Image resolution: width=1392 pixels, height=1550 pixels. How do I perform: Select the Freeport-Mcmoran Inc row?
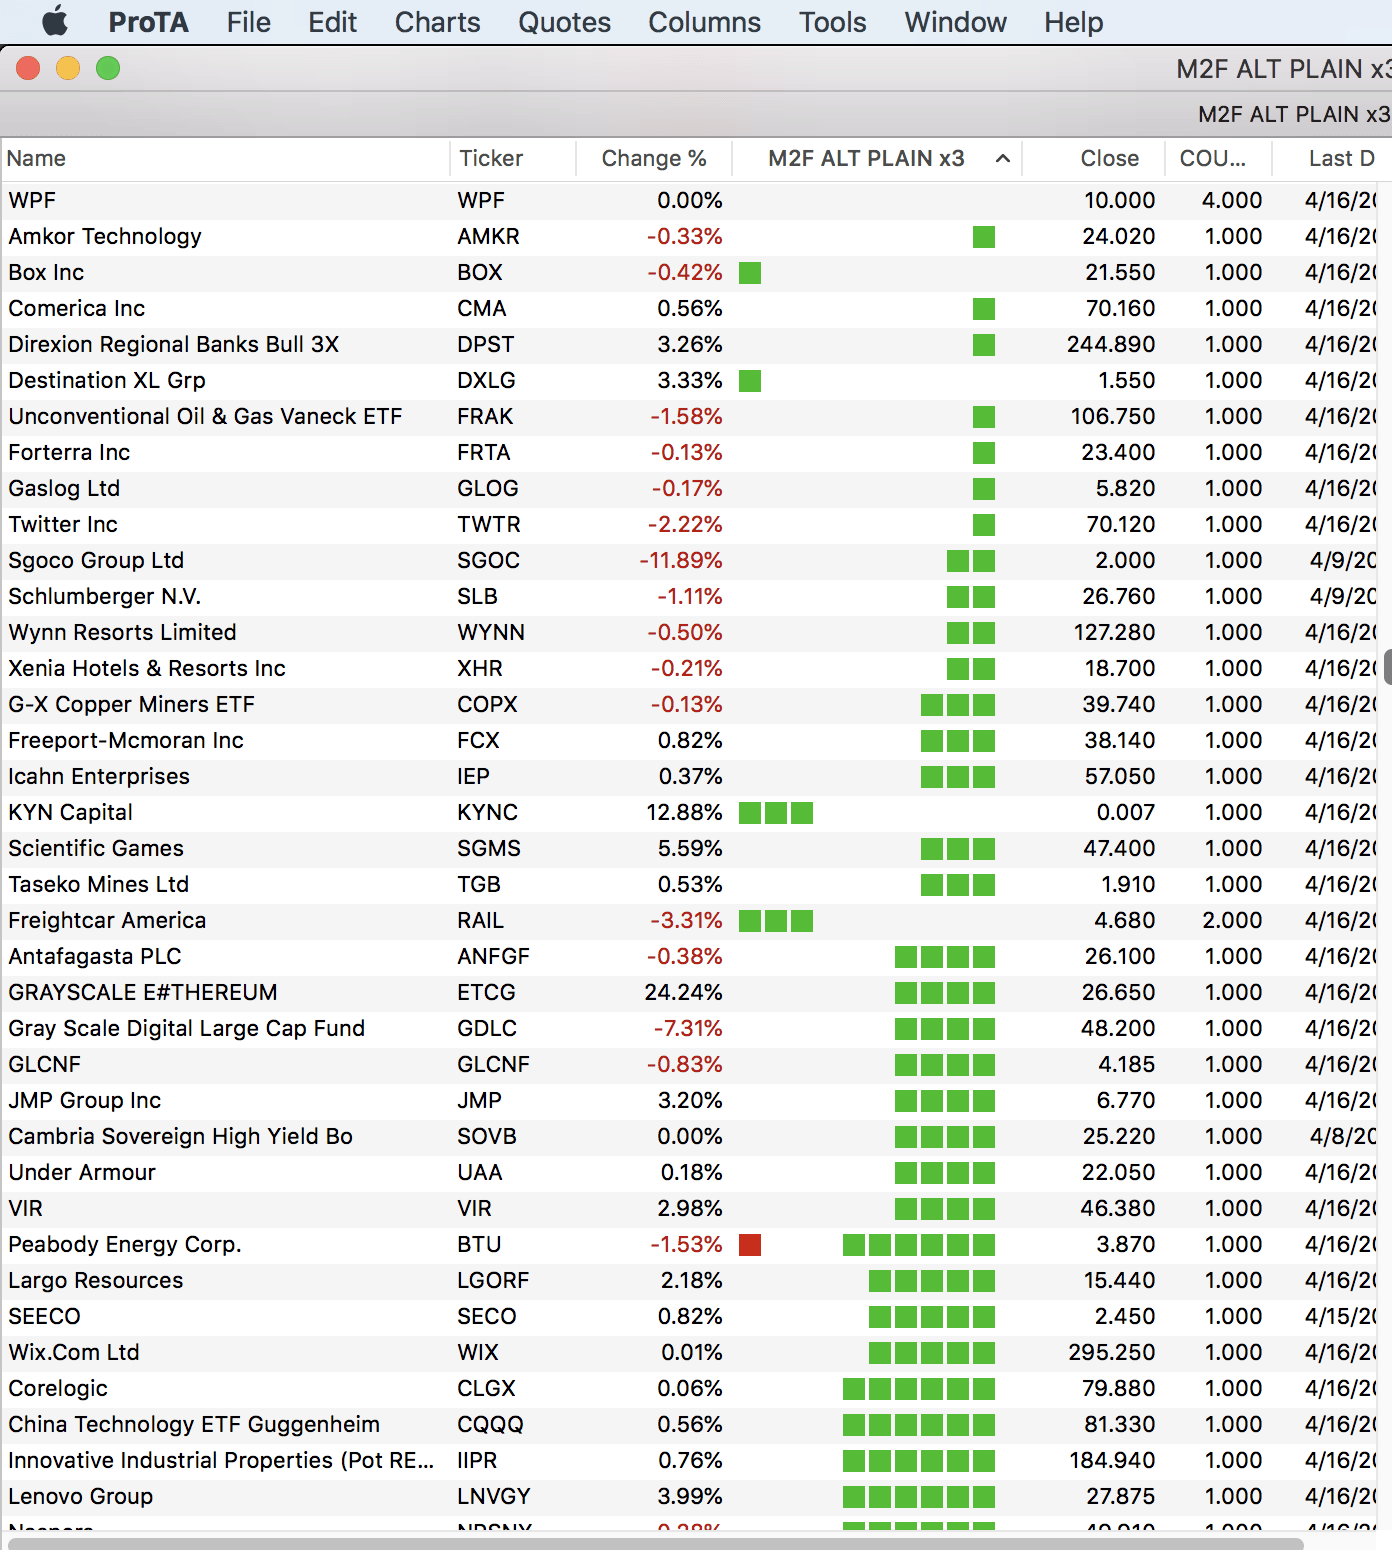point(690,741)
